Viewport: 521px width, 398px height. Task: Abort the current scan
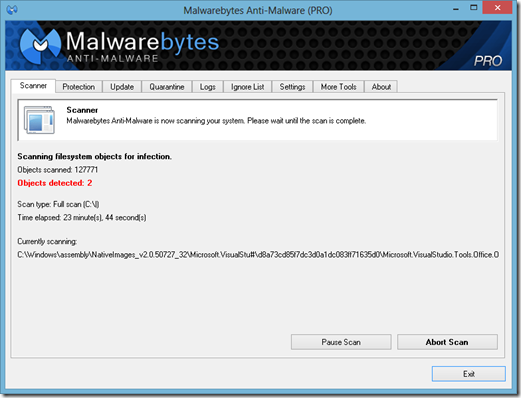pyautogui.click(x=447, y=342)
